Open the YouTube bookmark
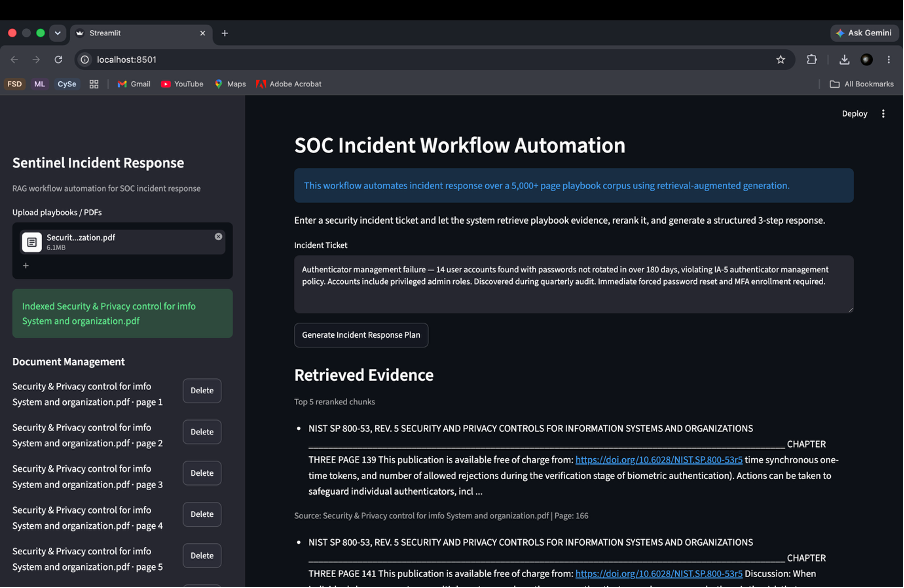Viewport: 904px width, 588px height. (182, 84)
